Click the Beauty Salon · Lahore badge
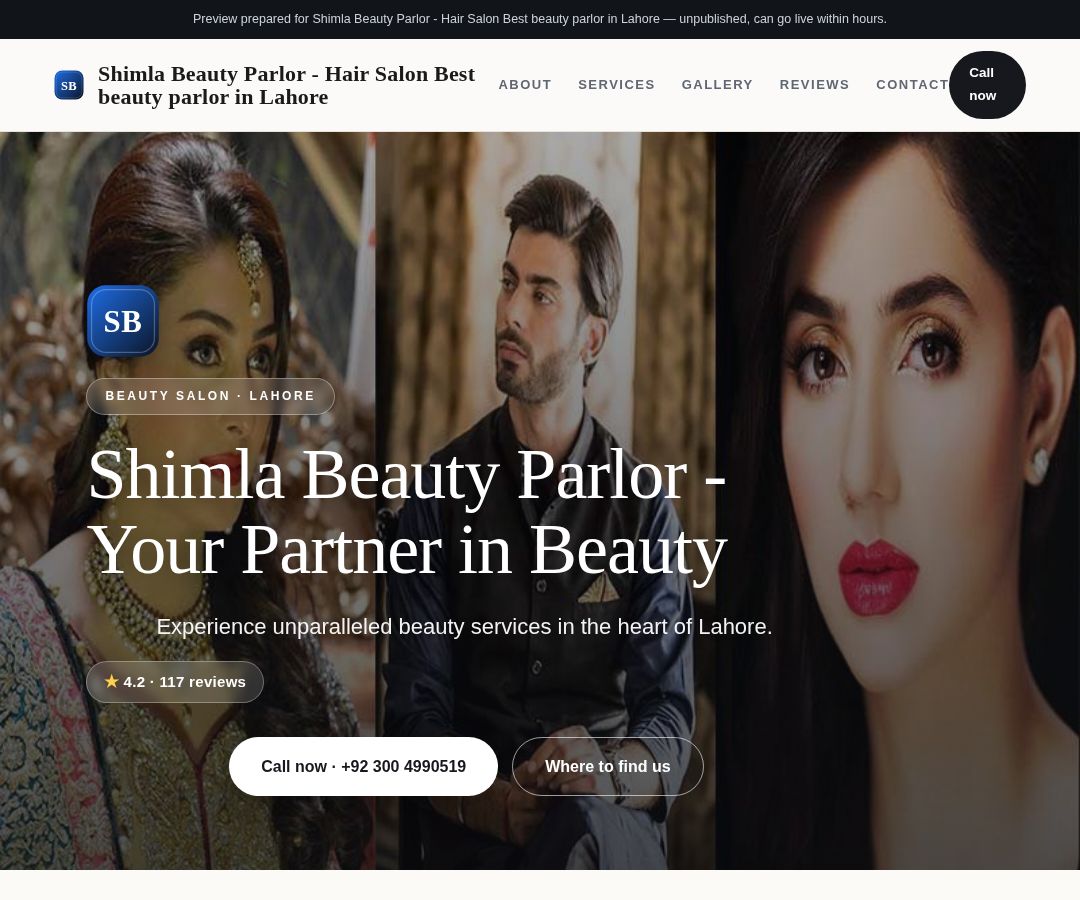 coord(210,396)
